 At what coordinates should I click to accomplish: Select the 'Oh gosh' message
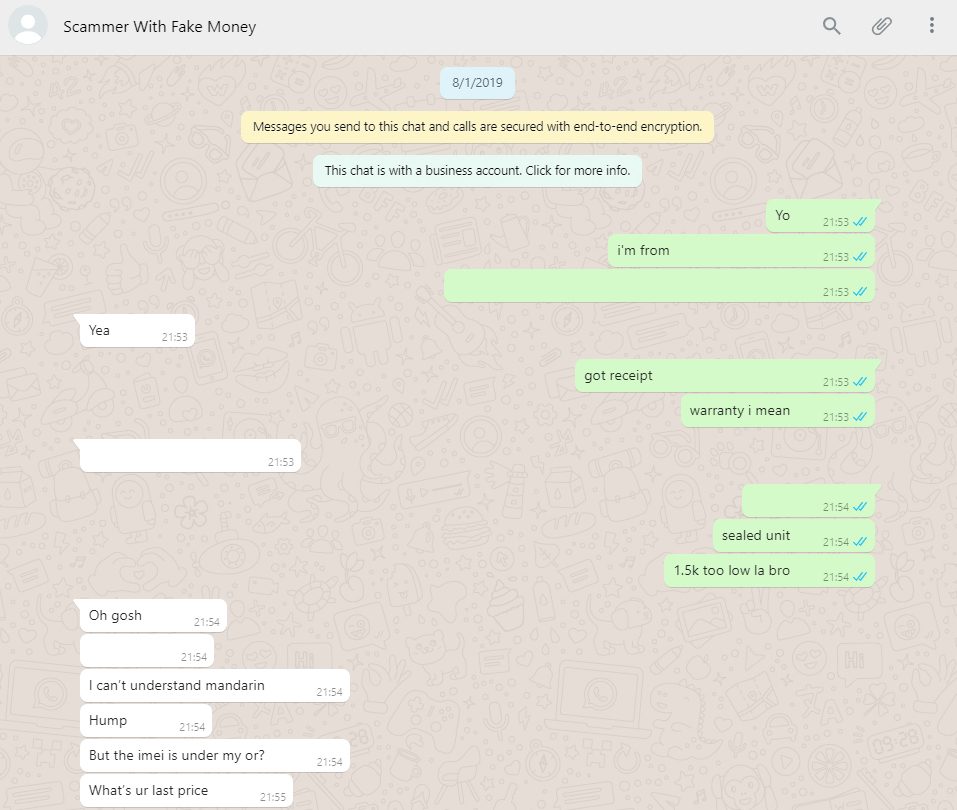click(153, 616)
